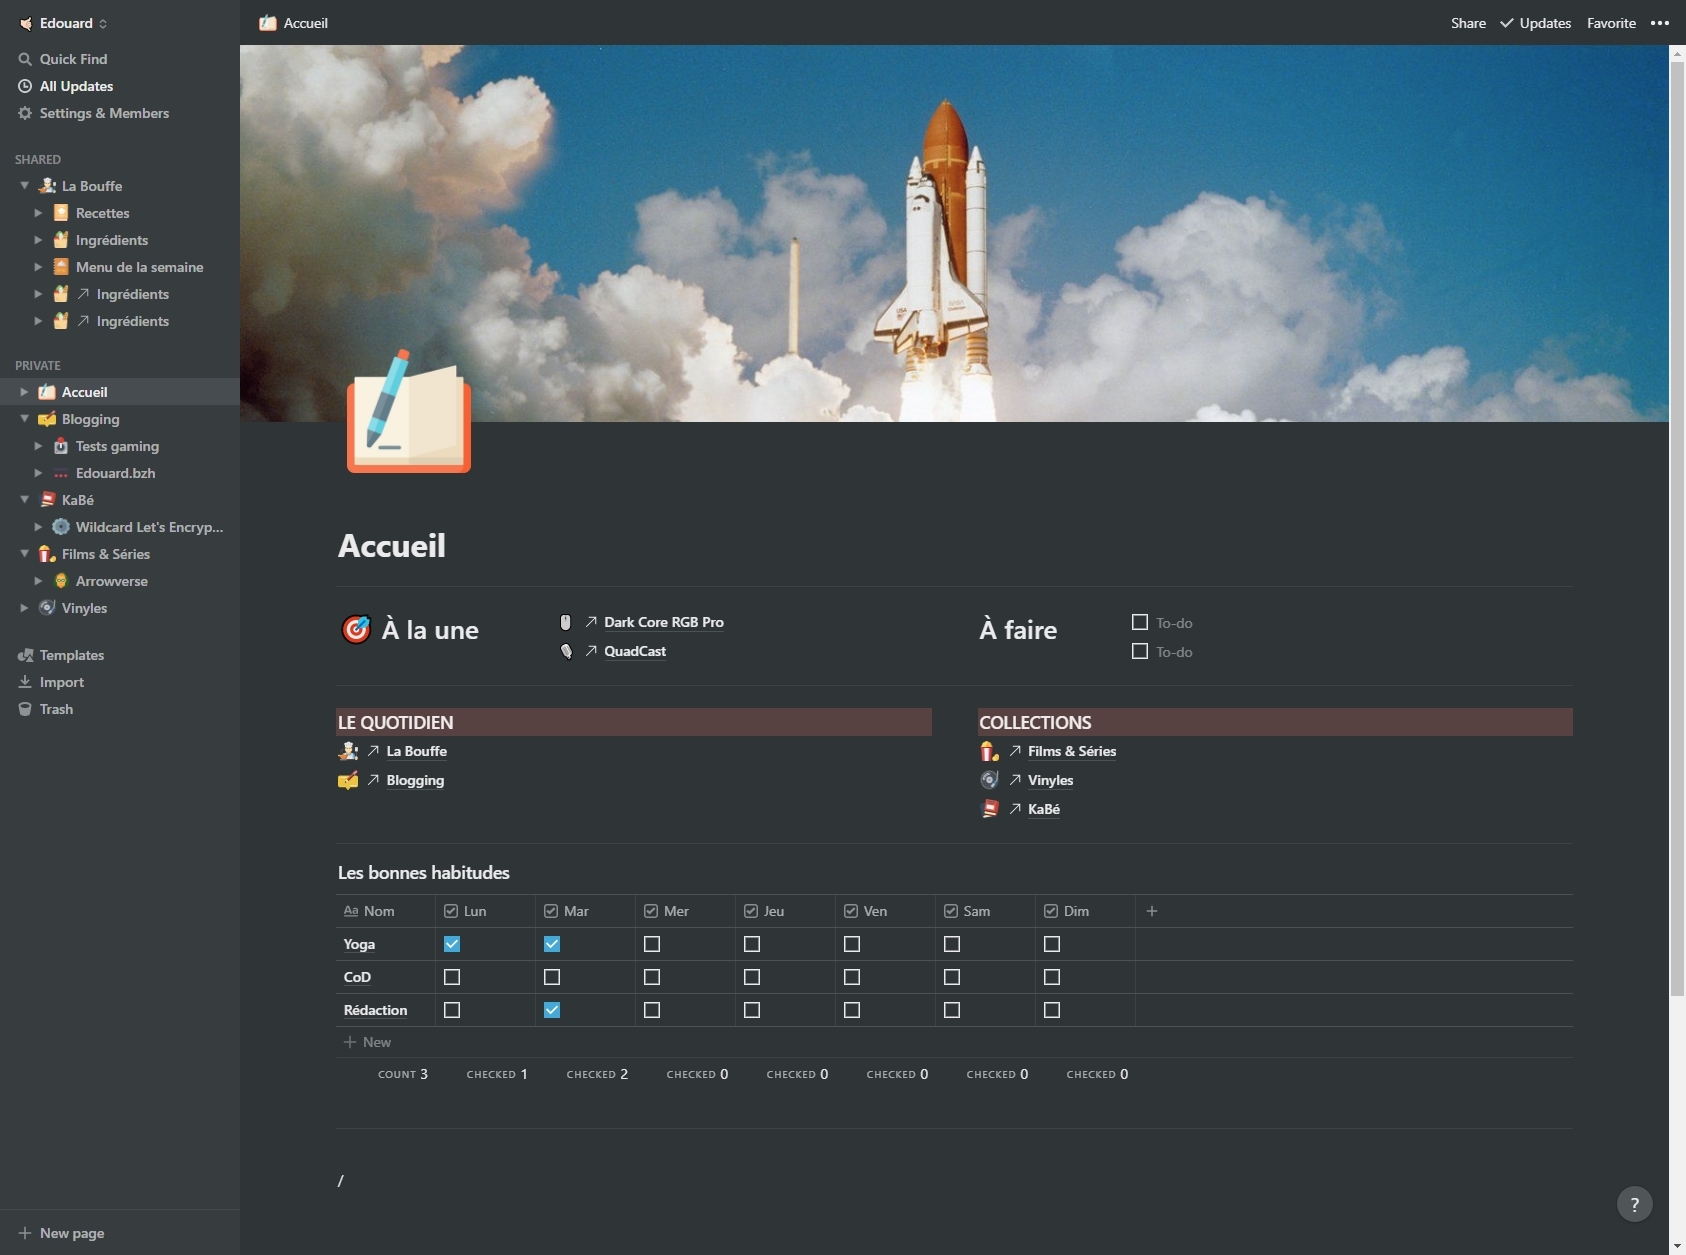Collapse the Films & Séries tree
The width and height of the screenshot is (1686, 1255).
[x=24, y=554]
